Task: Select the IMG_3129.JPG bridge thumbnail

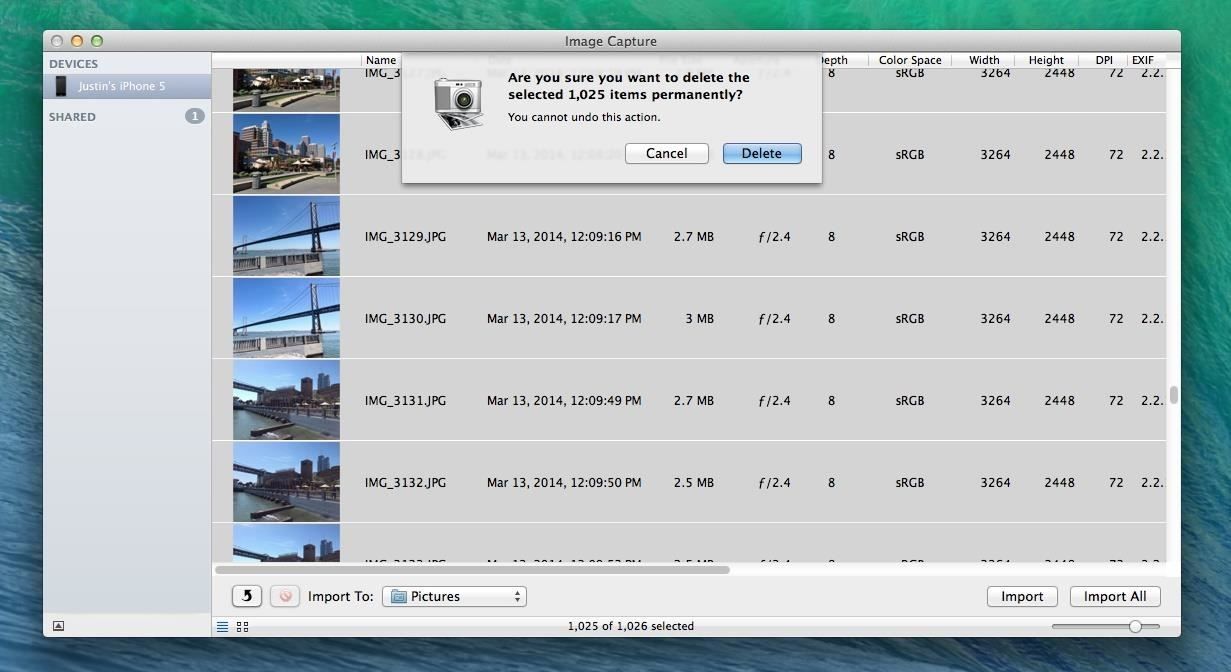Action: [x=286, y=236]
